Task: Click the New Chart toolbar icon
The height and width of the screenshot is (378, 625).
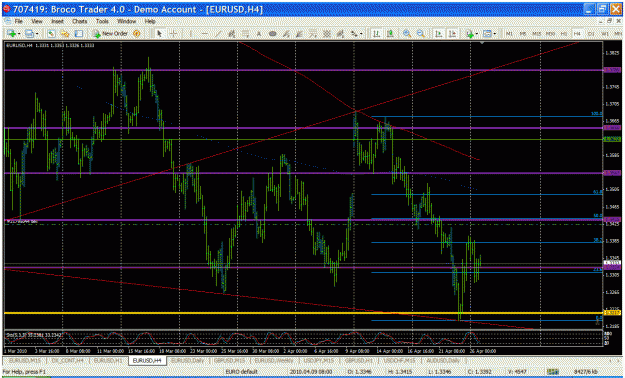Action: (x=10, y=34)
